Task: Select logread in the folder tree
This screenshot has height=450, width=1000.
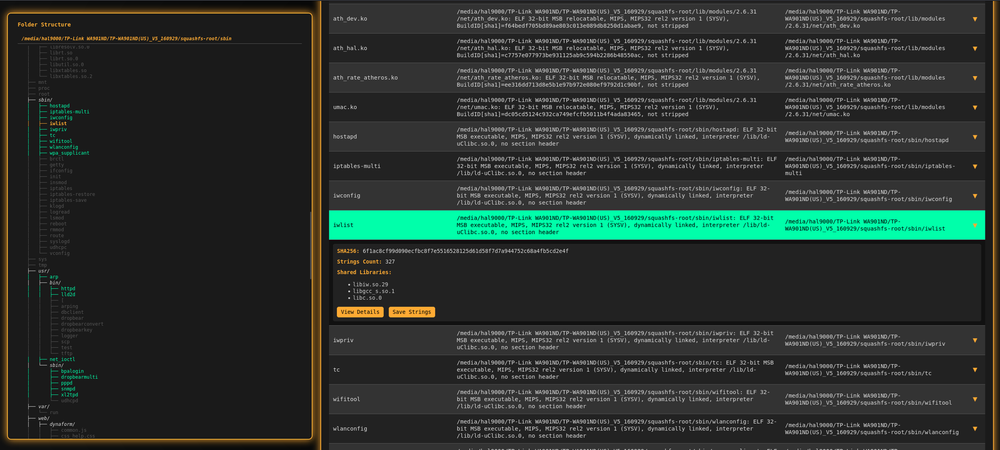Action: 59,212
